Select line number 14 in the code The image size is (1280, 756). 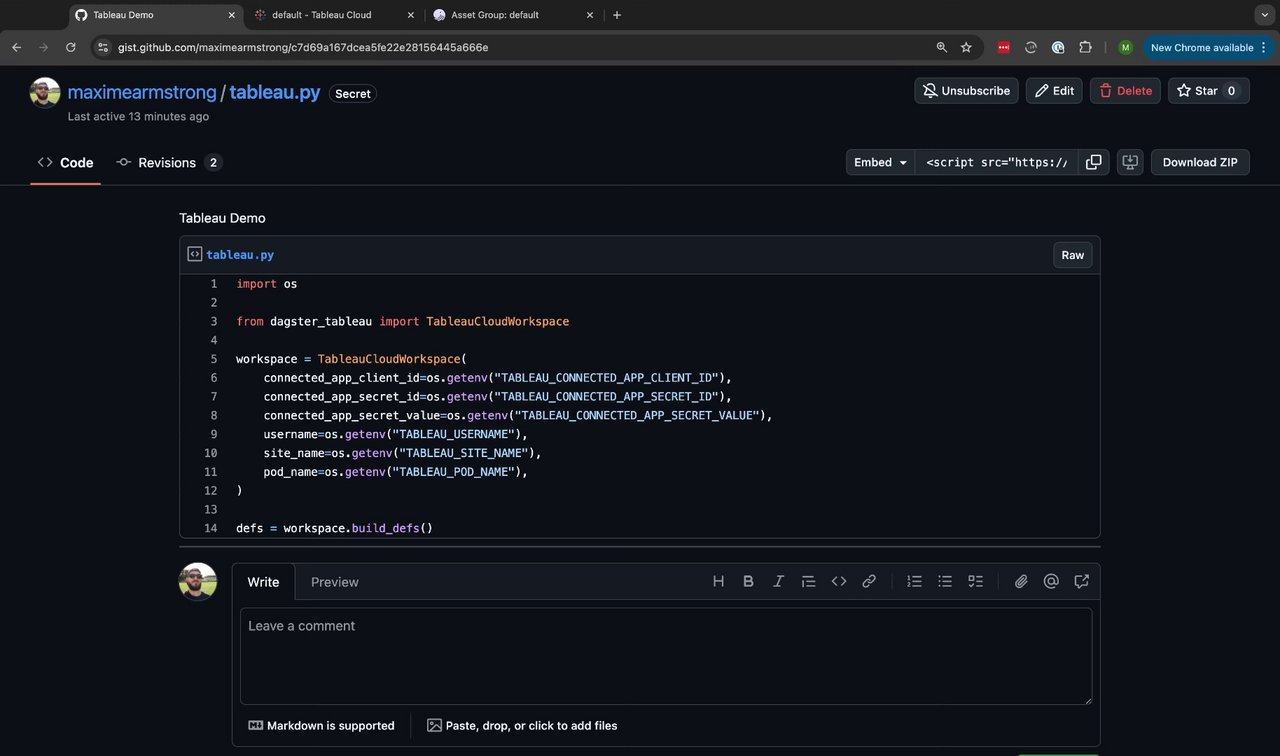click(x=211, y=528)
